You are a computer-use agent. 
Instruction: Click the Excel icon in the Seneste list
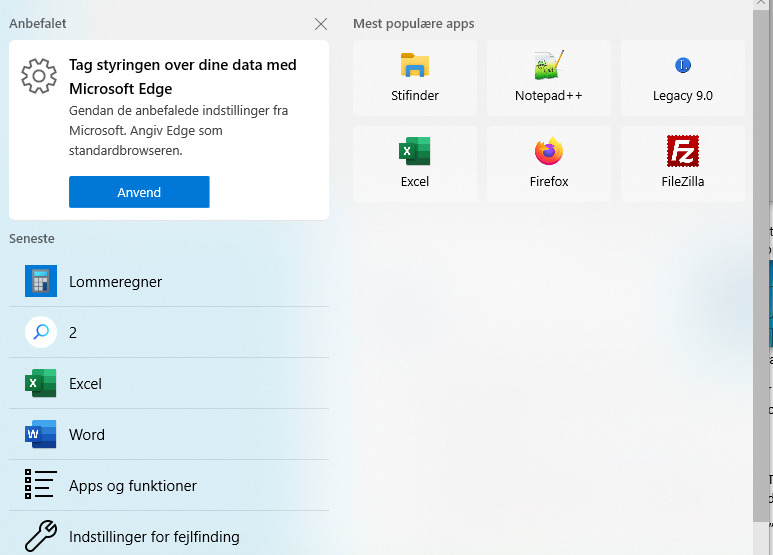tap(41, 383)
